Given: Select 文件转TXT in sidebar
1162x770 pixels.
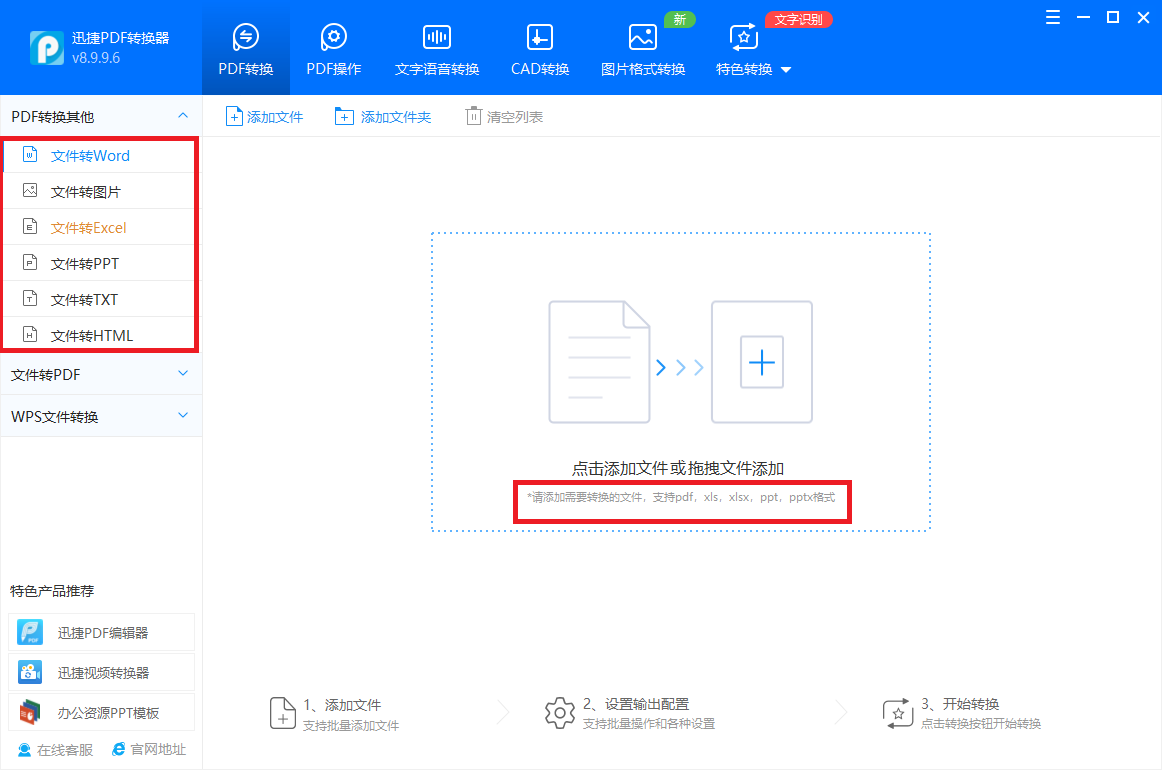Looking at the screenshot, I should click(99, 299).
